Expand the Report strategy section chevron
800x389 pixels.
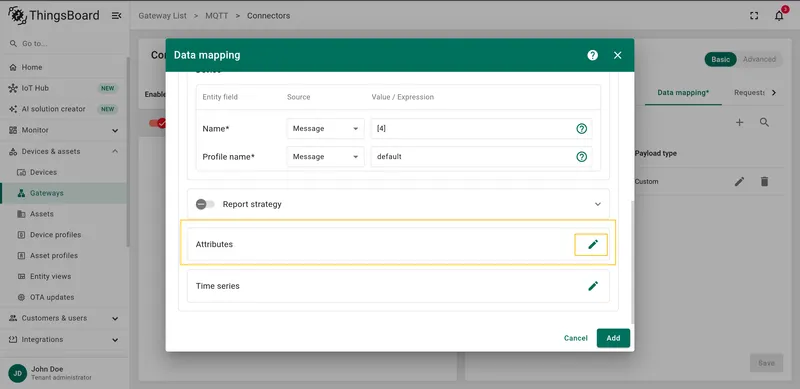(598, 204)
